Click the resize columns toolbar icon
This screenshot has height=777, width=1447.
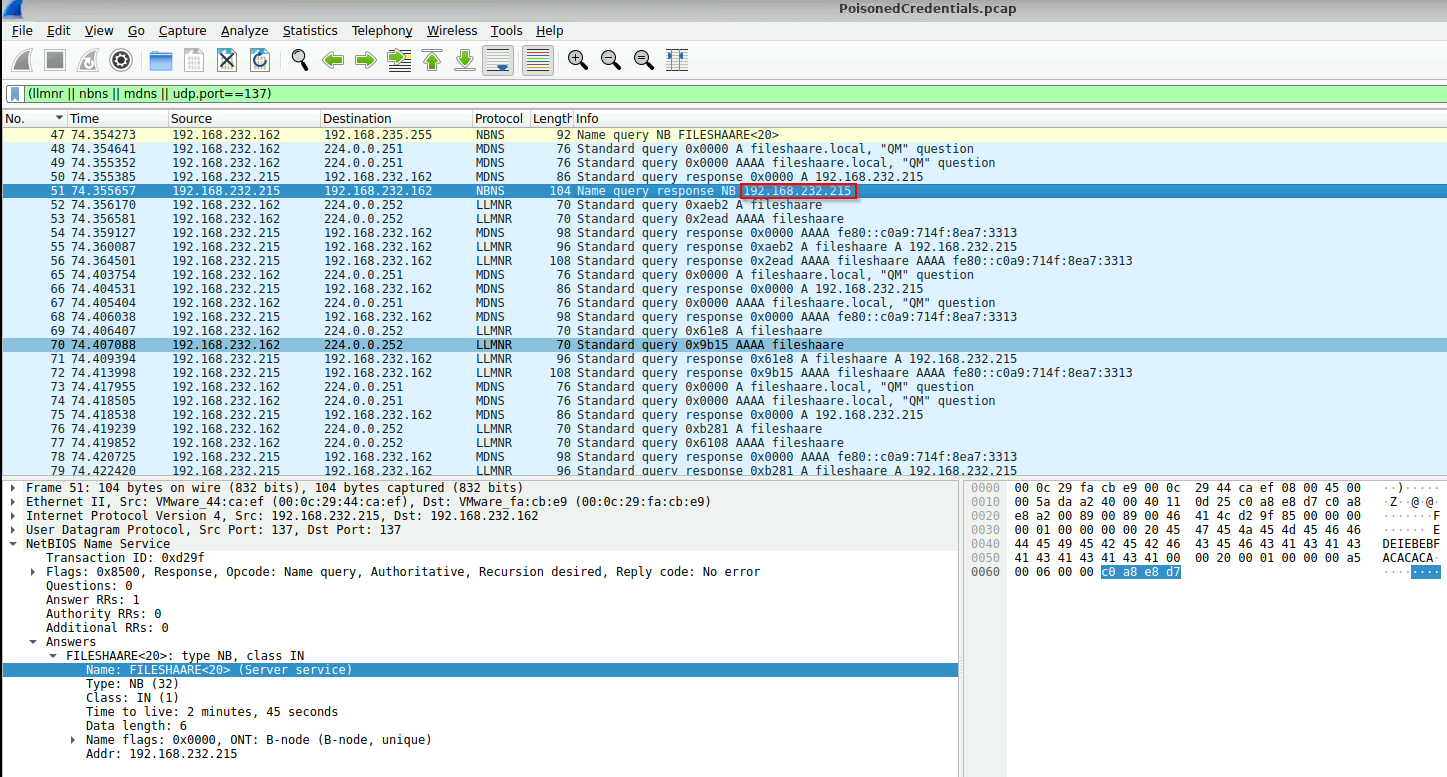677,61
